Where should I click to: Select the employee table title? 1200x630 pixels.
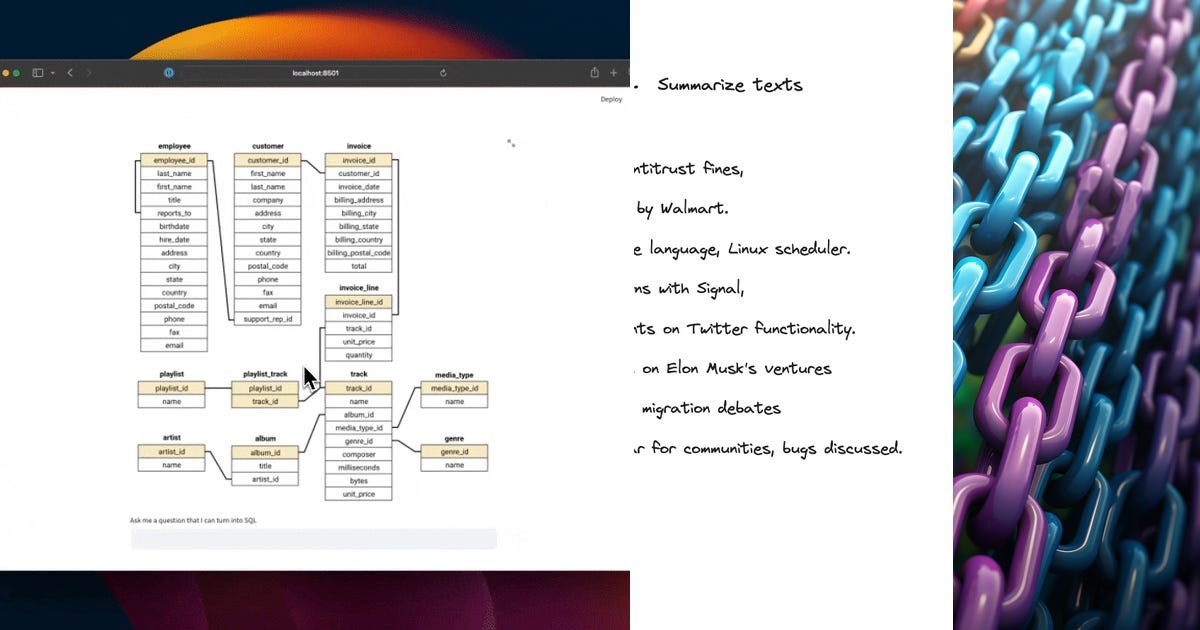[174, 146]
